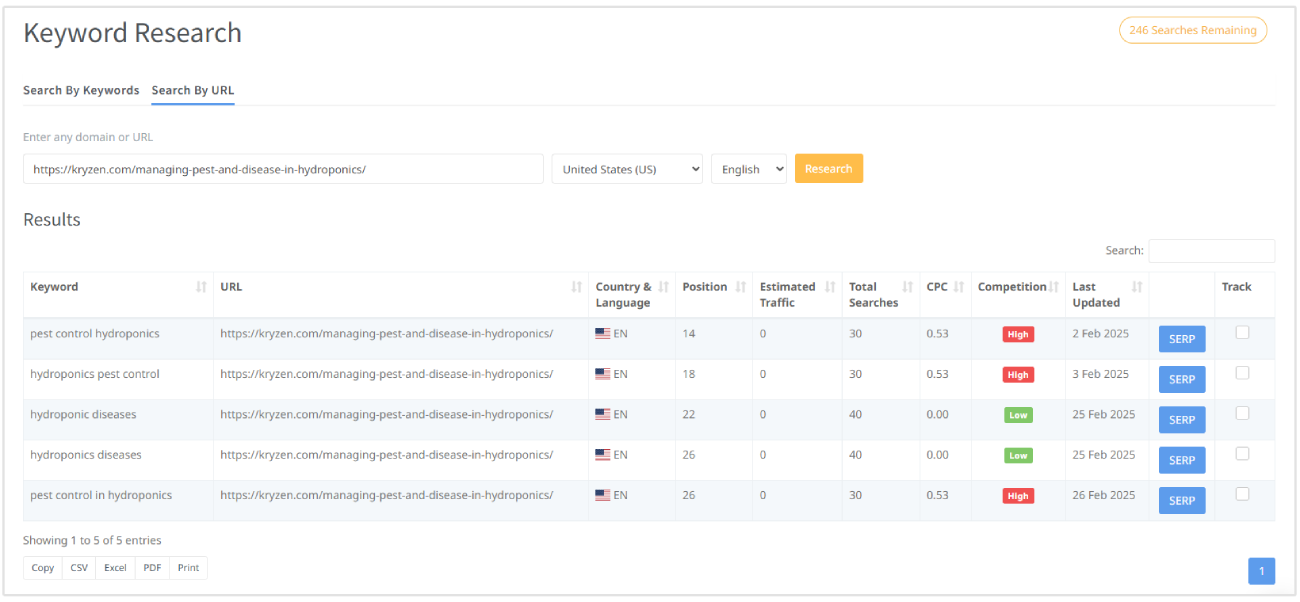Image resolution: width=1300 pixels, height=602 pixels.
Task: Select the Search By URL tab
Action: coord(192,90)
